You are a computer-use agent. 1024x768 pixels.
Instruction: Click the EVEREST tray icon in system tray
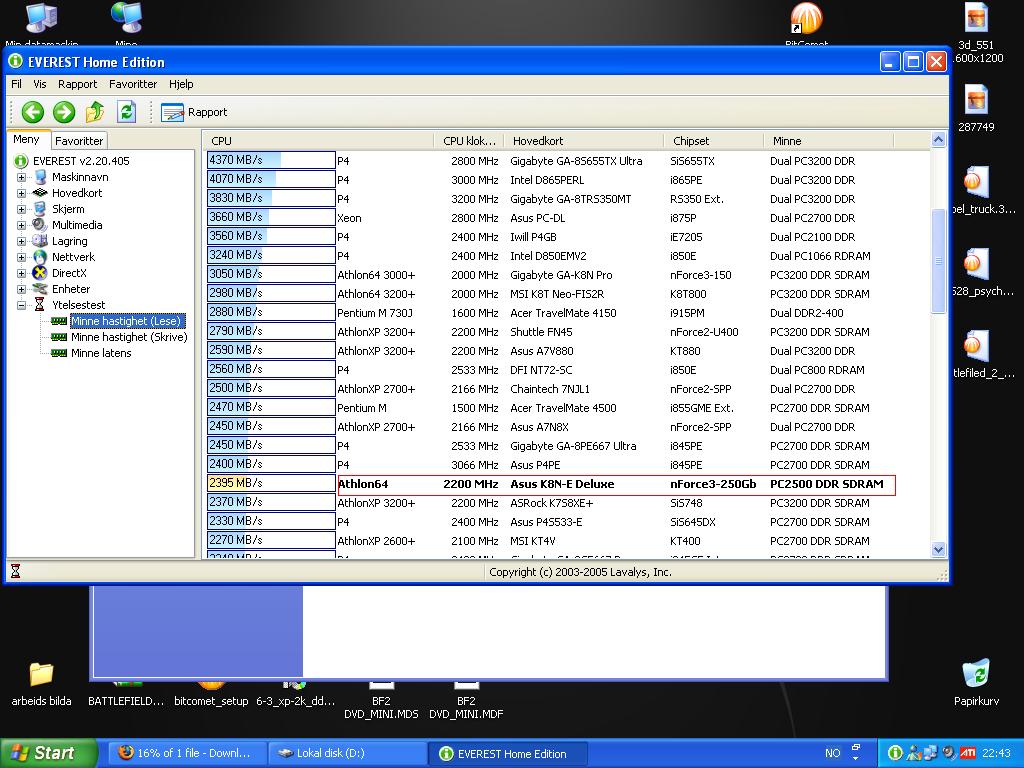(x=895, y=753)
